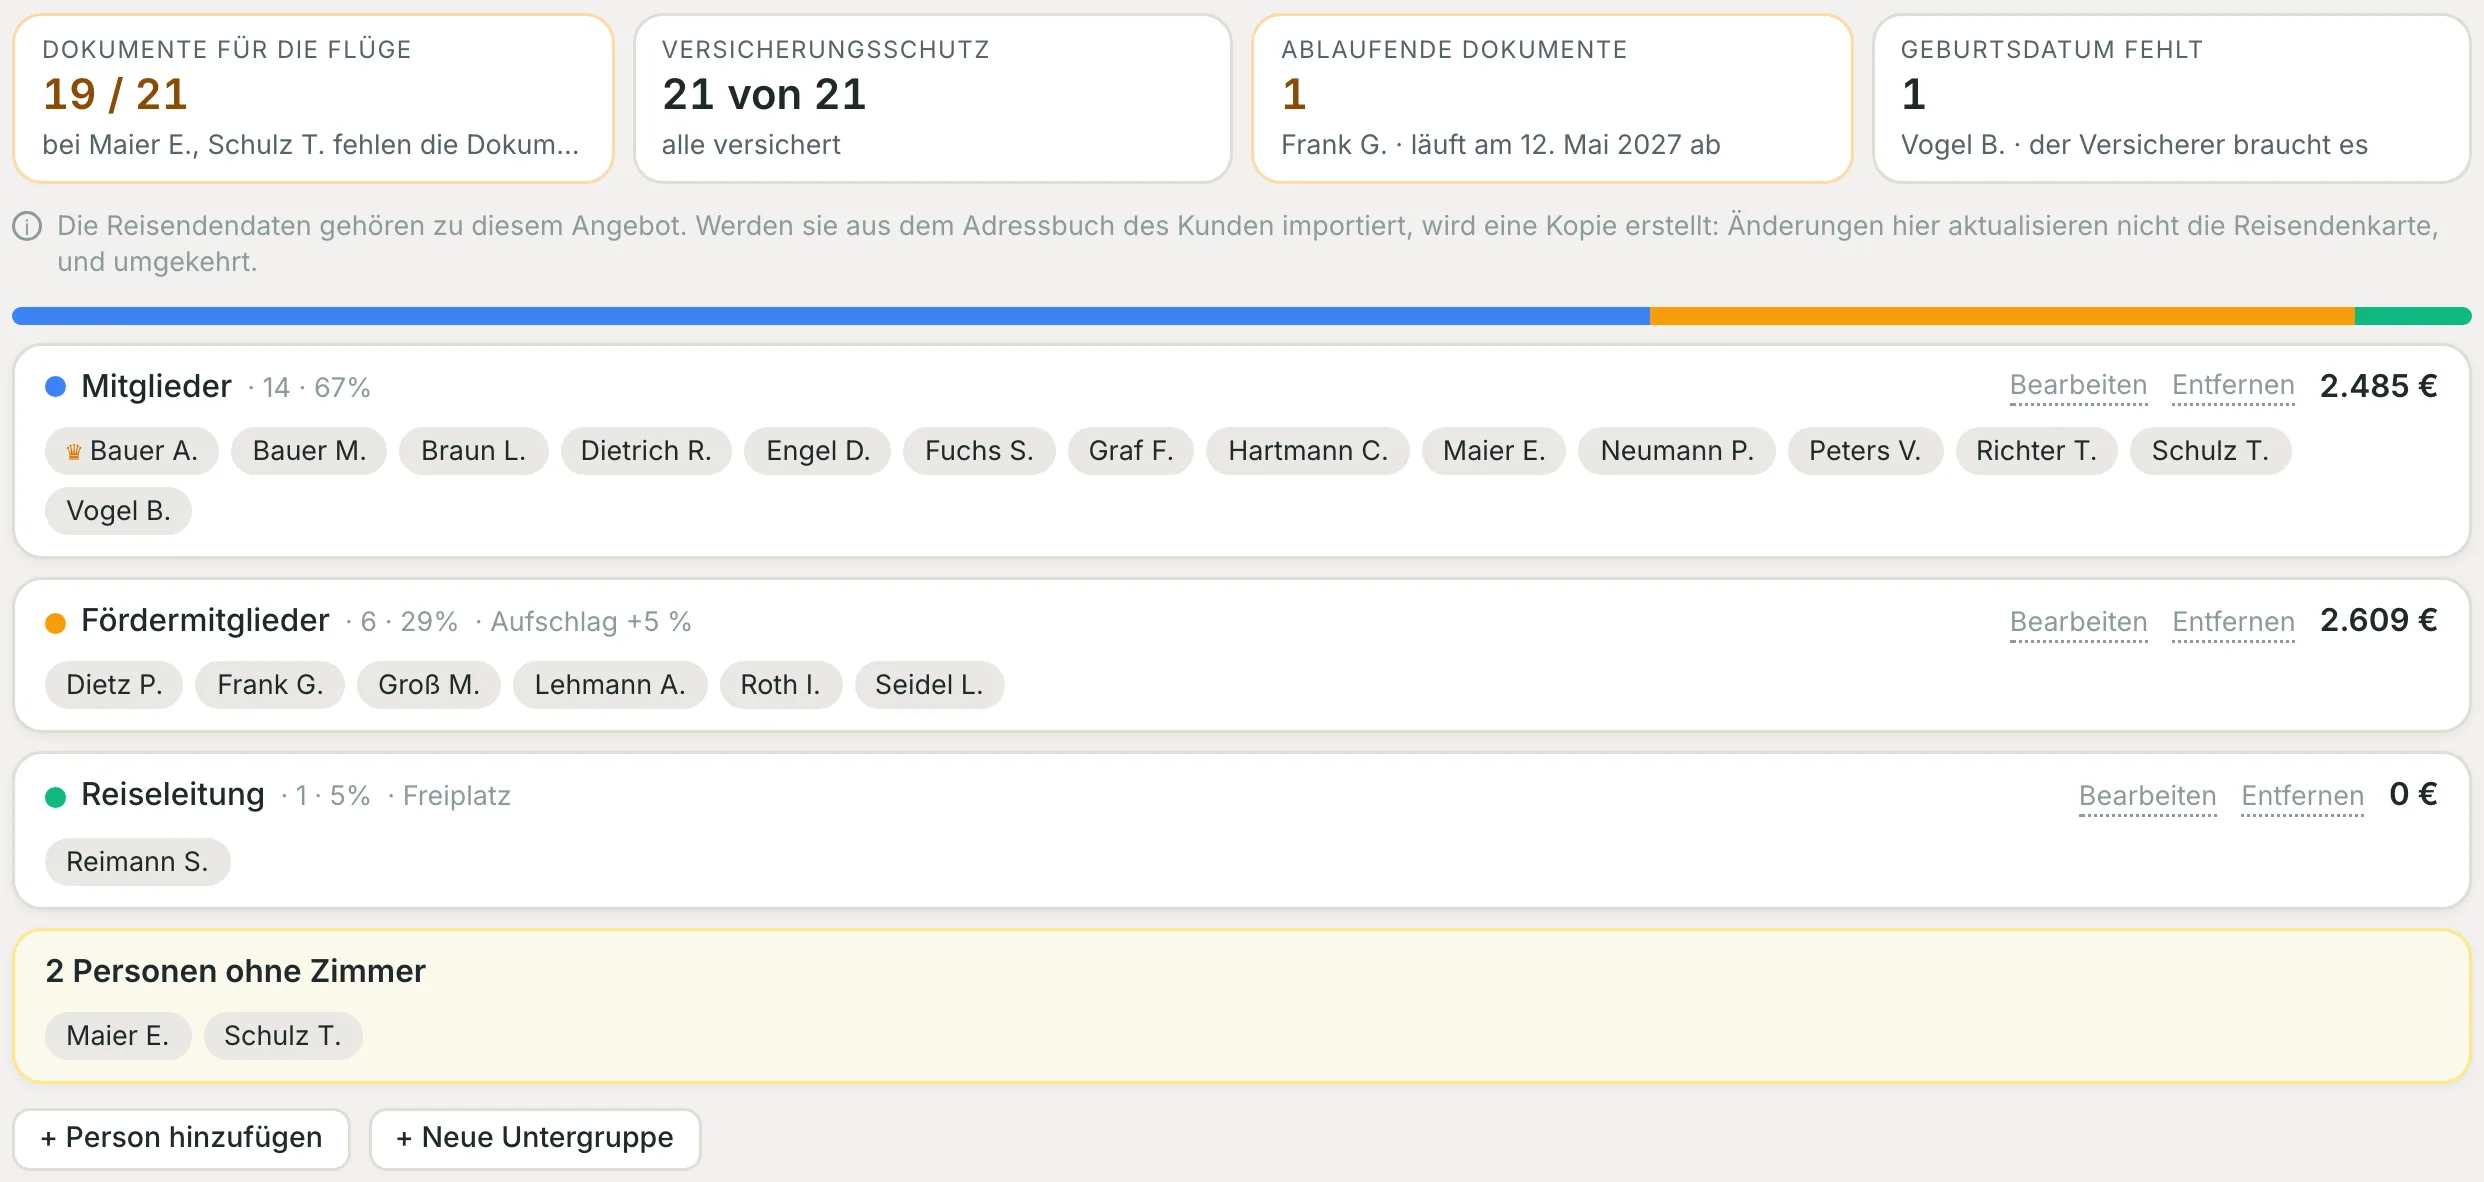Screen dimensions: 2484x1182
Task: Select the Bauer M. traveler chip
Action: point(309,451)
